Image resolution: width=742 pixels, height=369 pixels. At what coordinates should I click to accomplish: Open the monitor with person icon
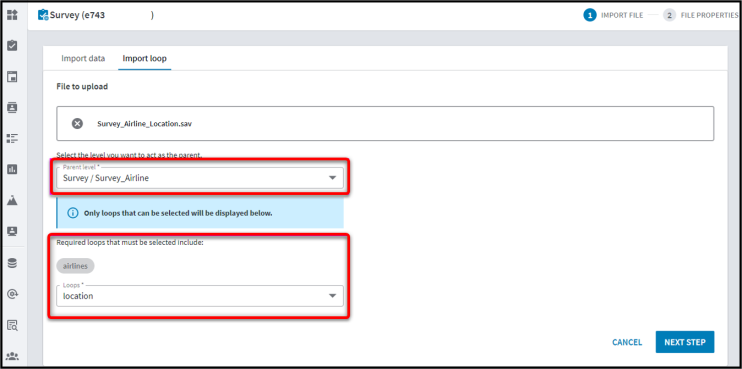pyautogui.click(x=12, y=231)
